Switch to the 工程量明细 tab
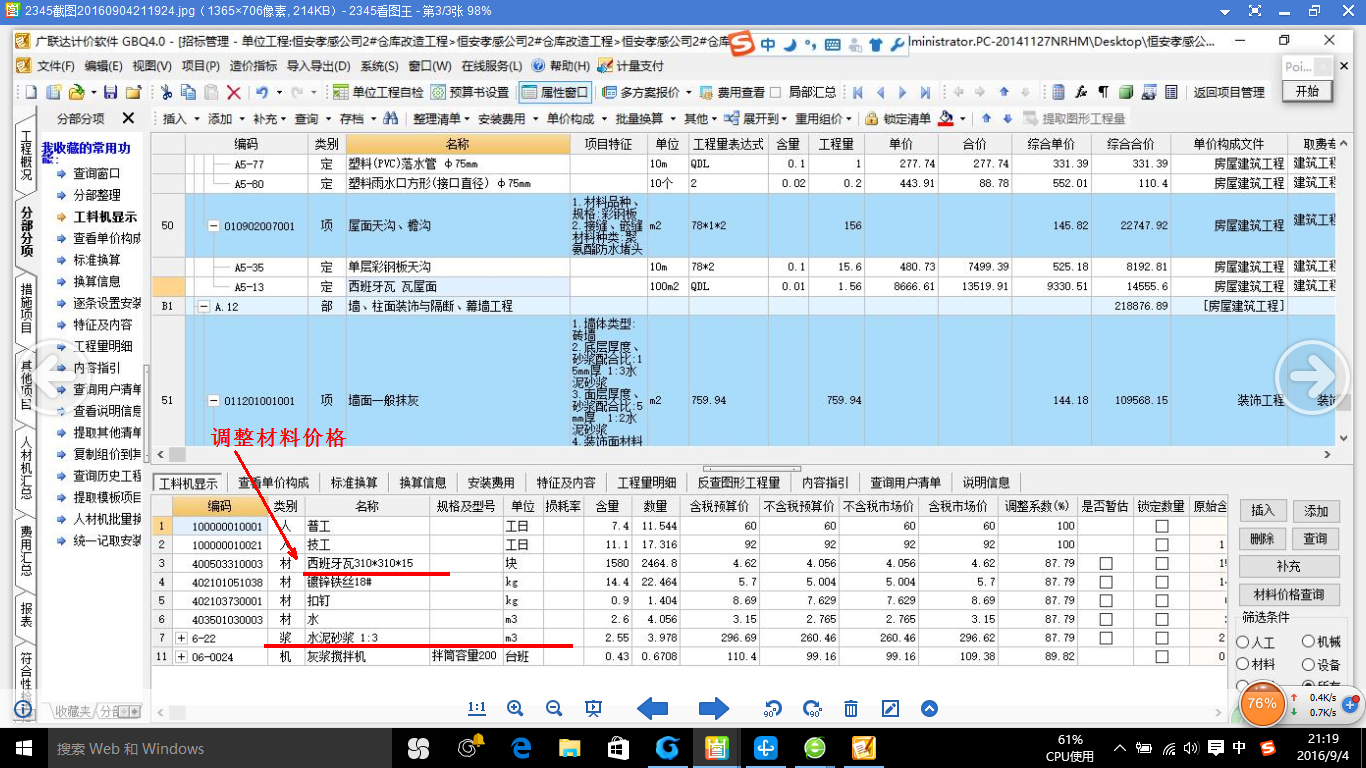The image size is (1366, 768). (646, 482)
